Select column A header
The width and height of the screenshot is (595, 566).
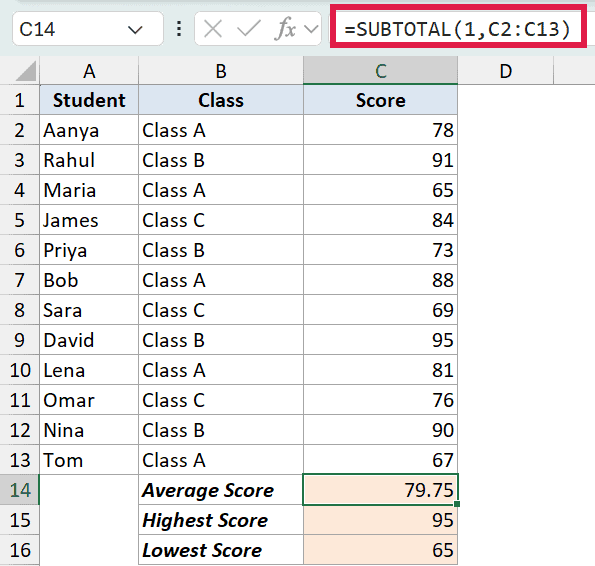pos(89,71)
